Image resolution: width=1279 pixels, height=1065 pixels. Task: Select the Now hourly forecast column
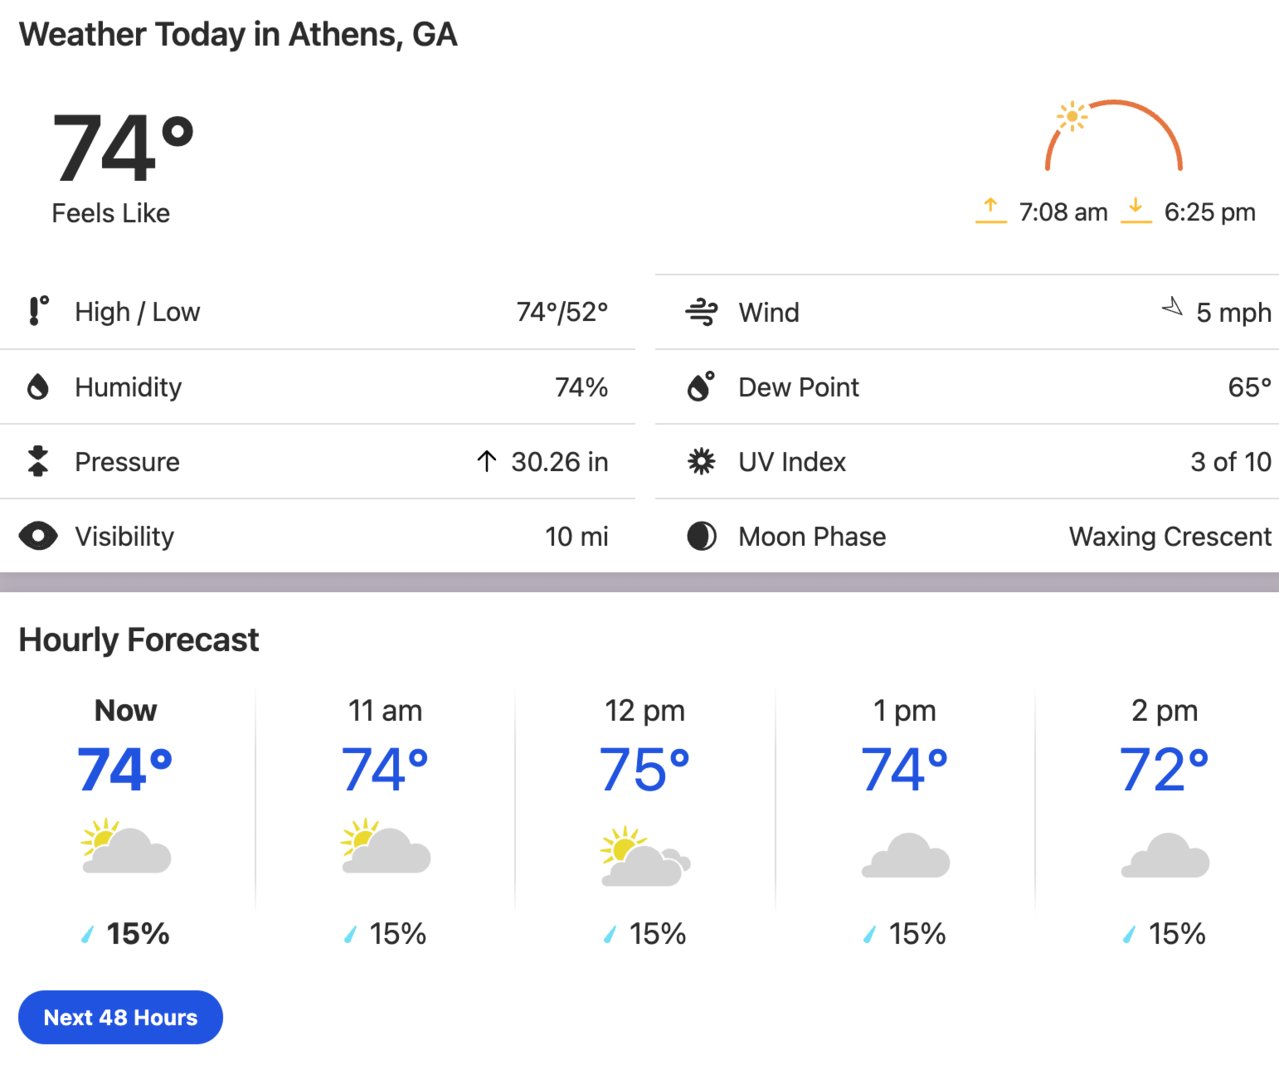point(126,822)
